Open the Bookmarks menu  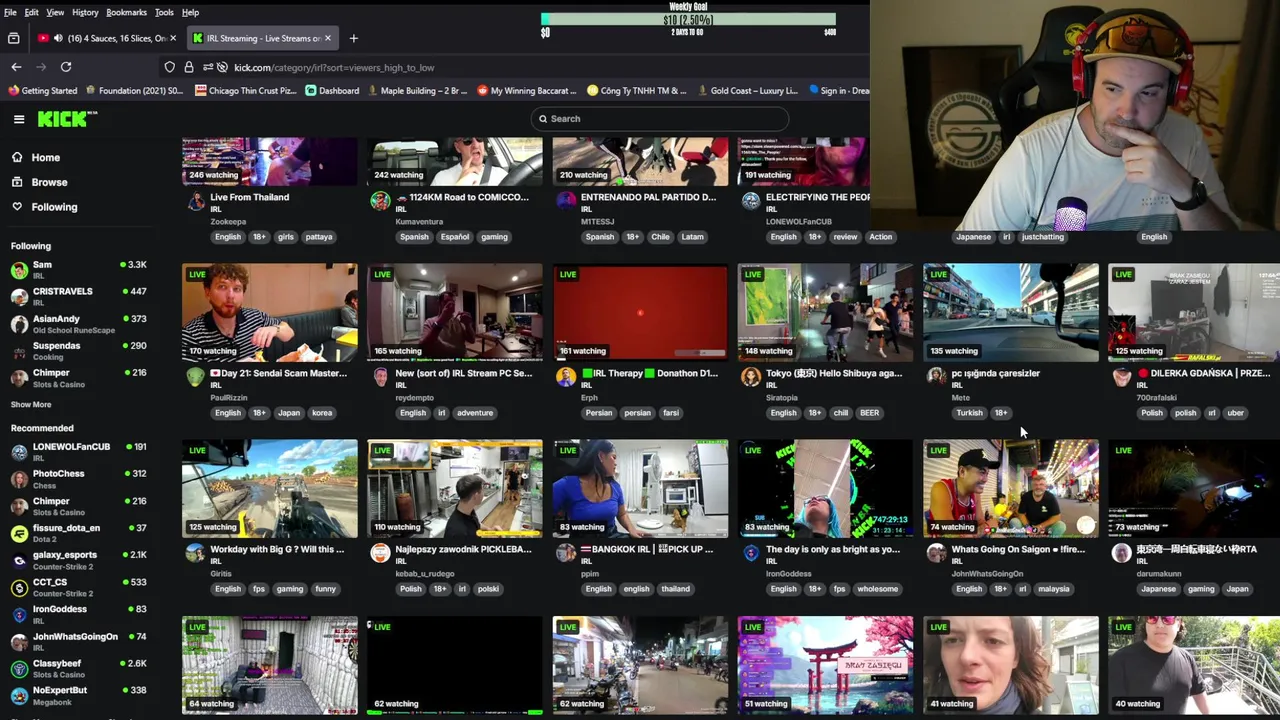(x=127, y=12)
